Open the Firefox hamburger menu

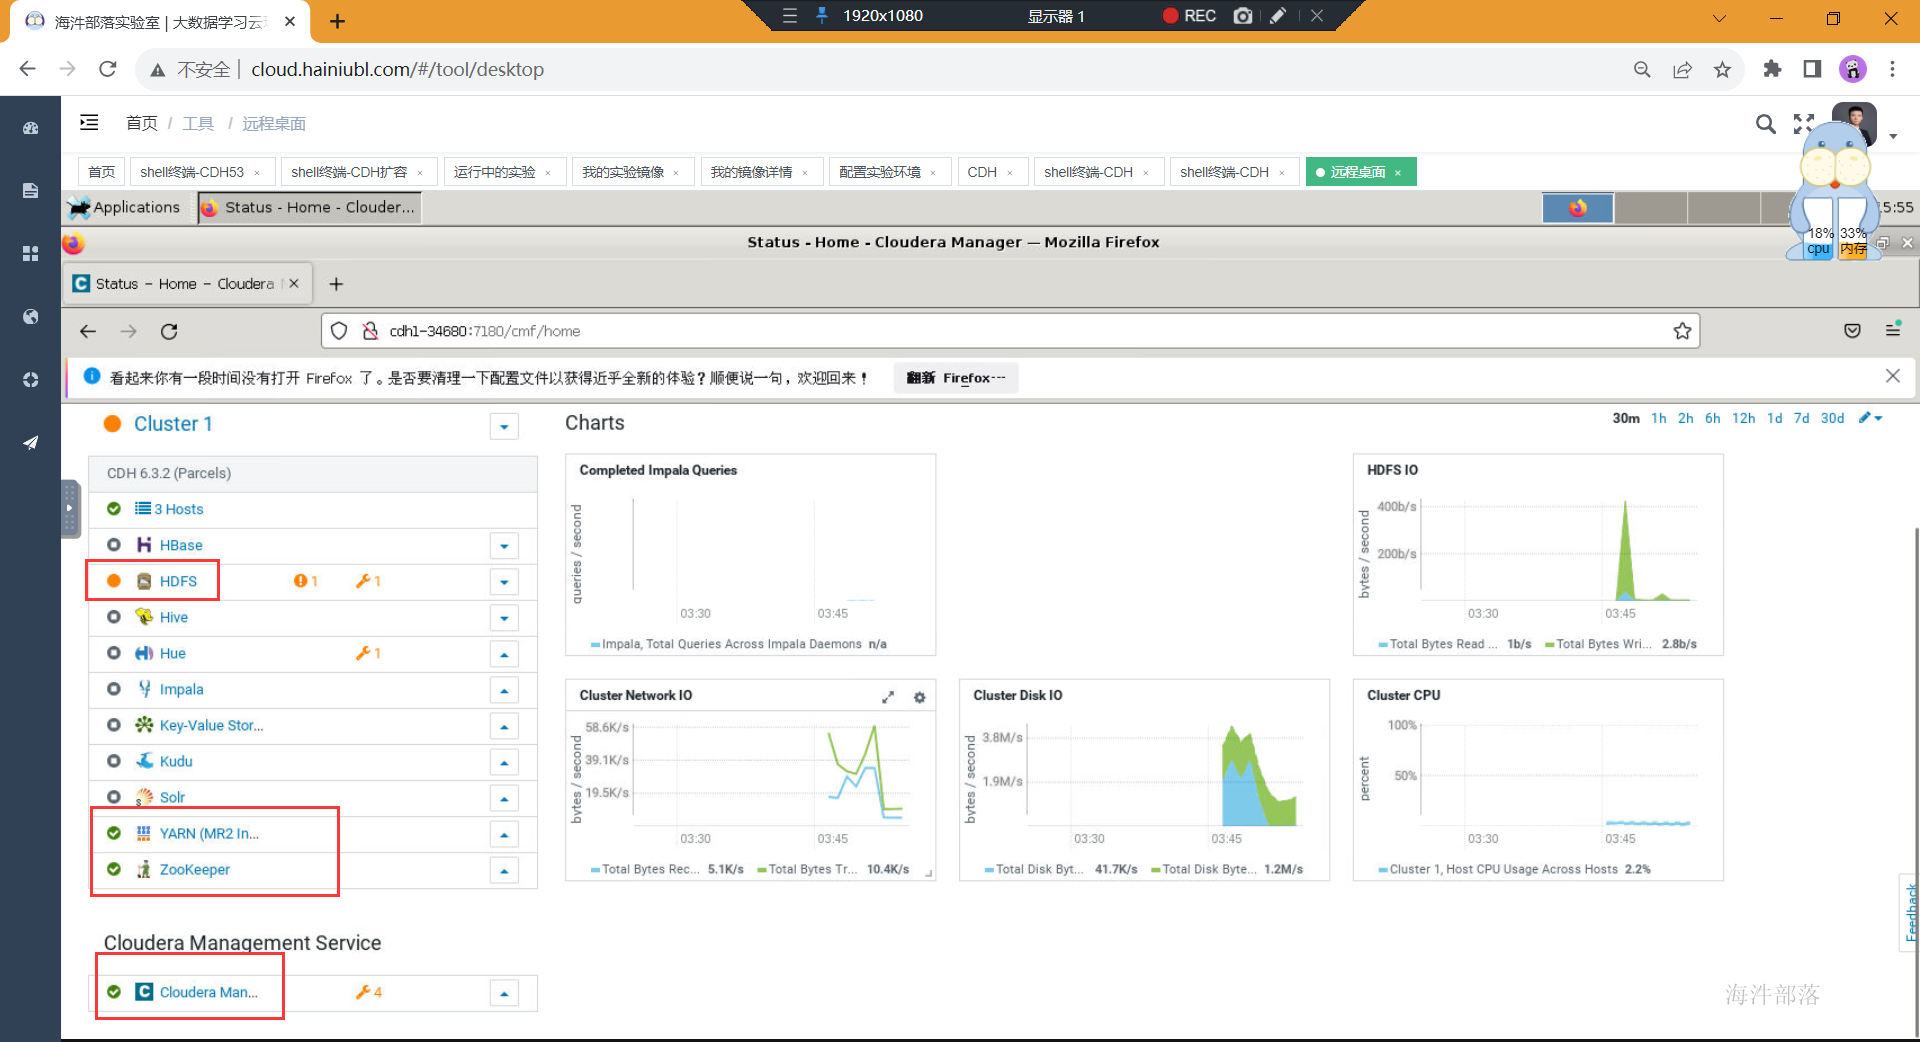[x=1893, y=330]
